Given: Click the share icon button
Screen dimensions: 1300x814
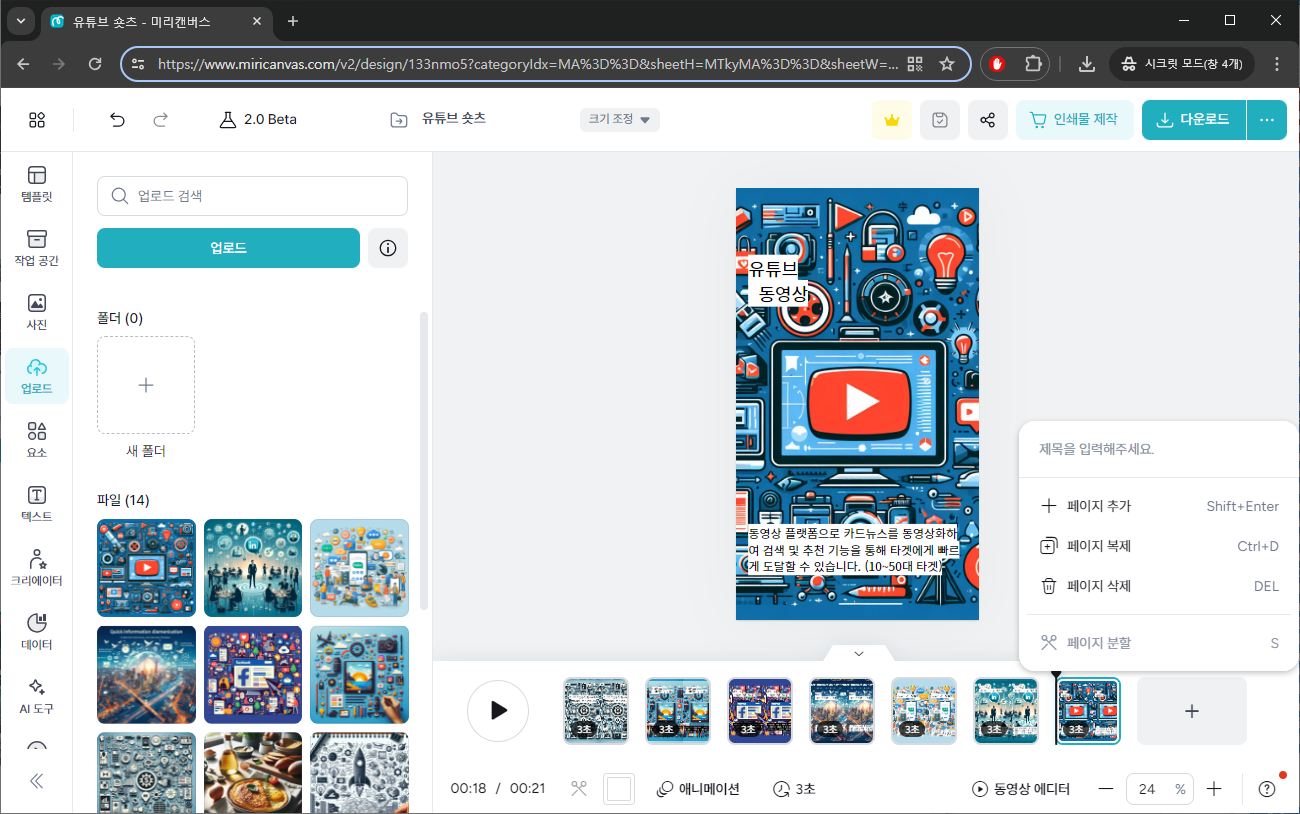Looking at the screenshot, I should (987, 120).
